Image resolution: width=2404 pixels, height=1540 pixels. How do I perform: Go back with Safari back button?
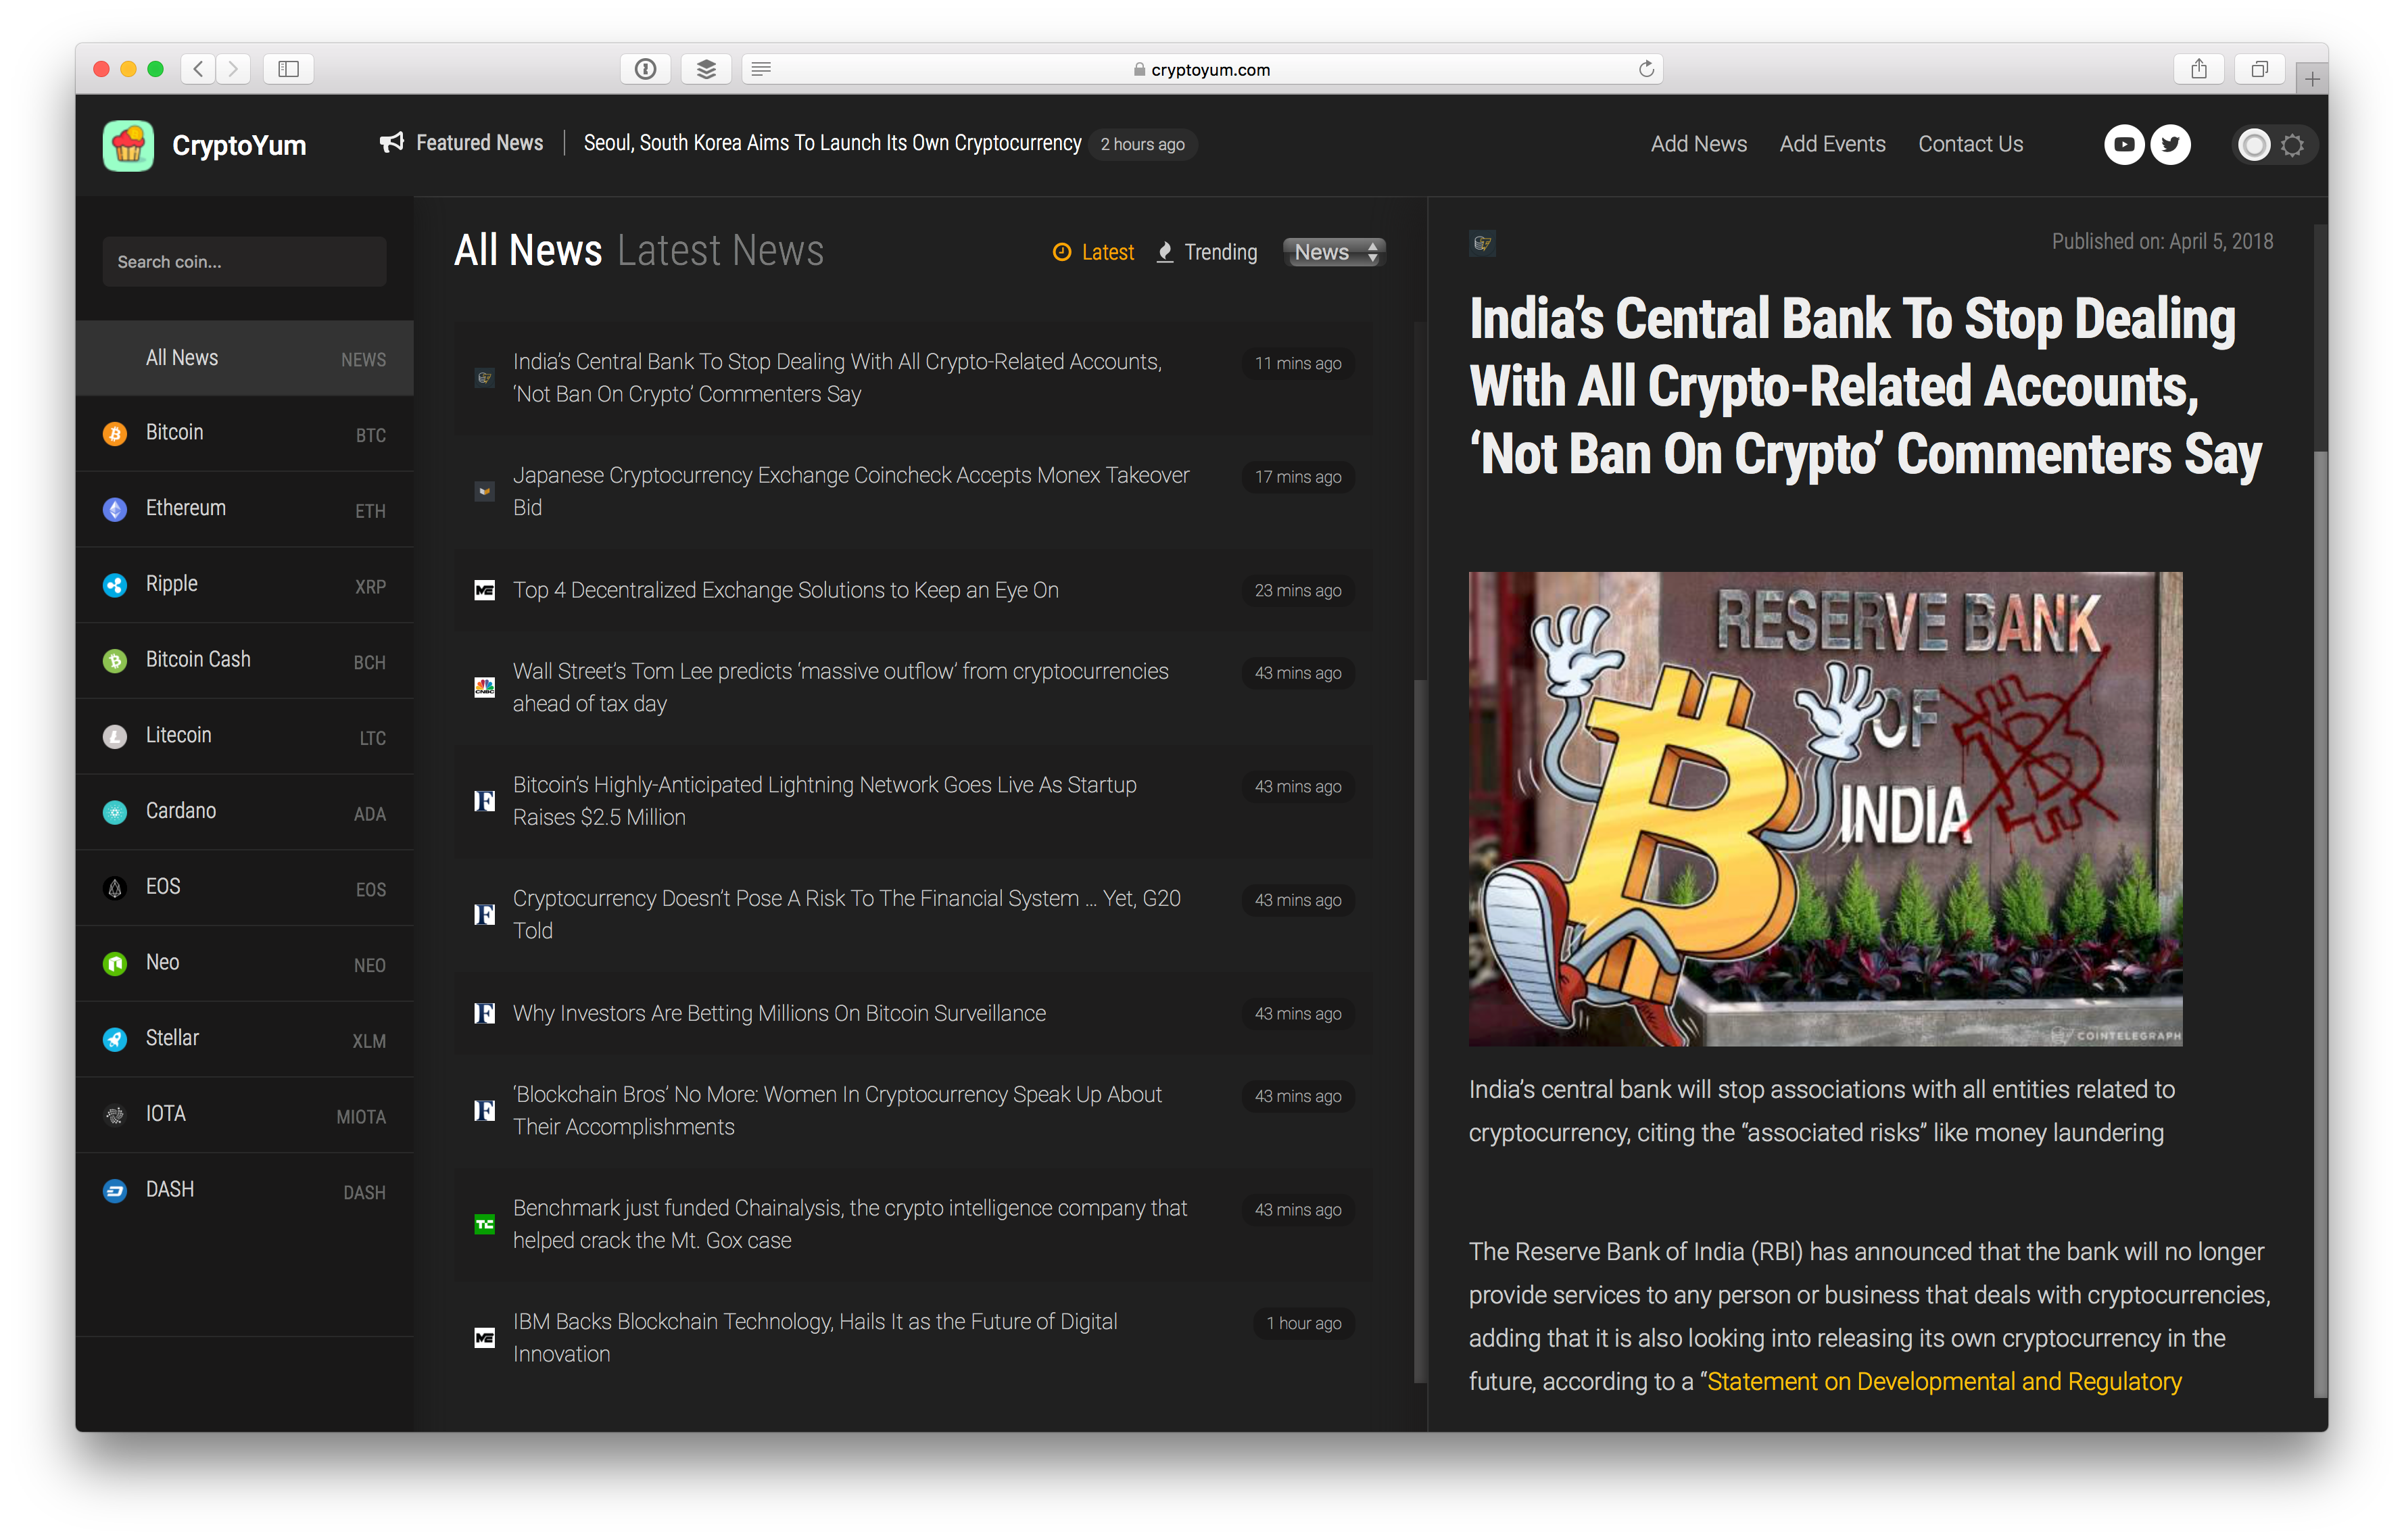tap(199, 69)
